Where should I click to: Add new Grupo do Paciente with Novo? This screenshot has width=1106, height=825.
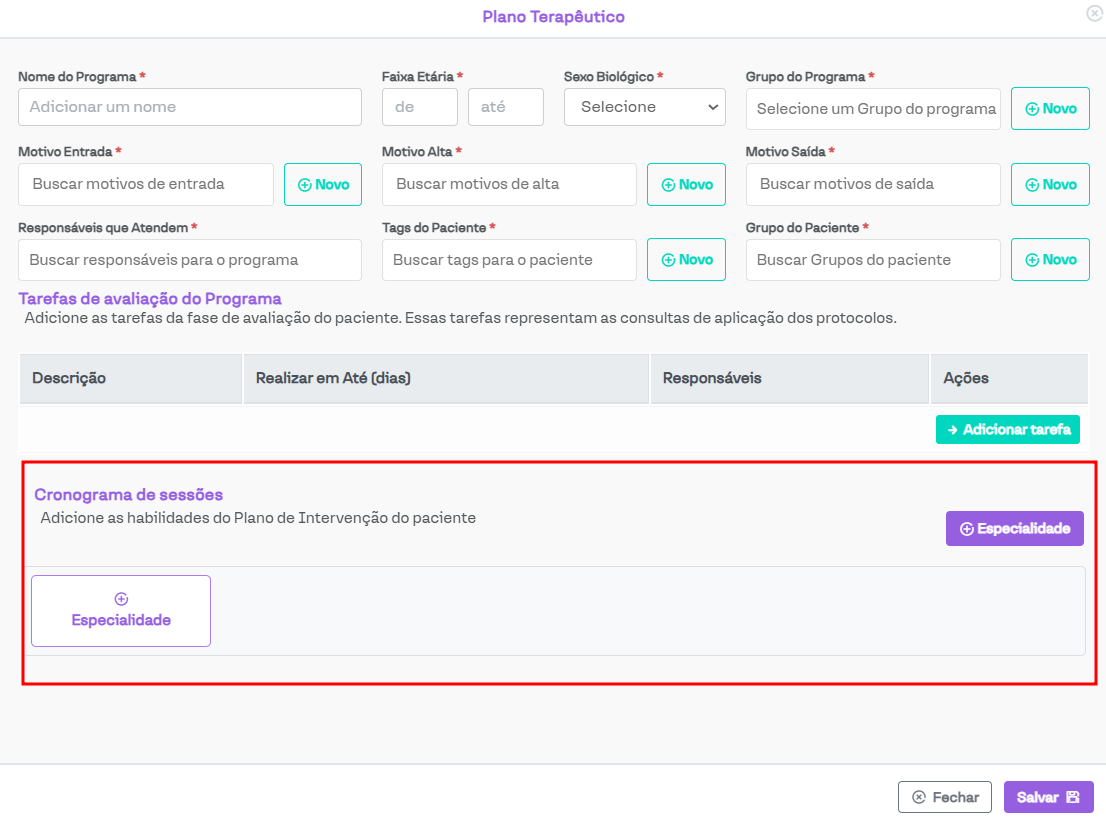pyautogui.click(x=1050, y=260)
